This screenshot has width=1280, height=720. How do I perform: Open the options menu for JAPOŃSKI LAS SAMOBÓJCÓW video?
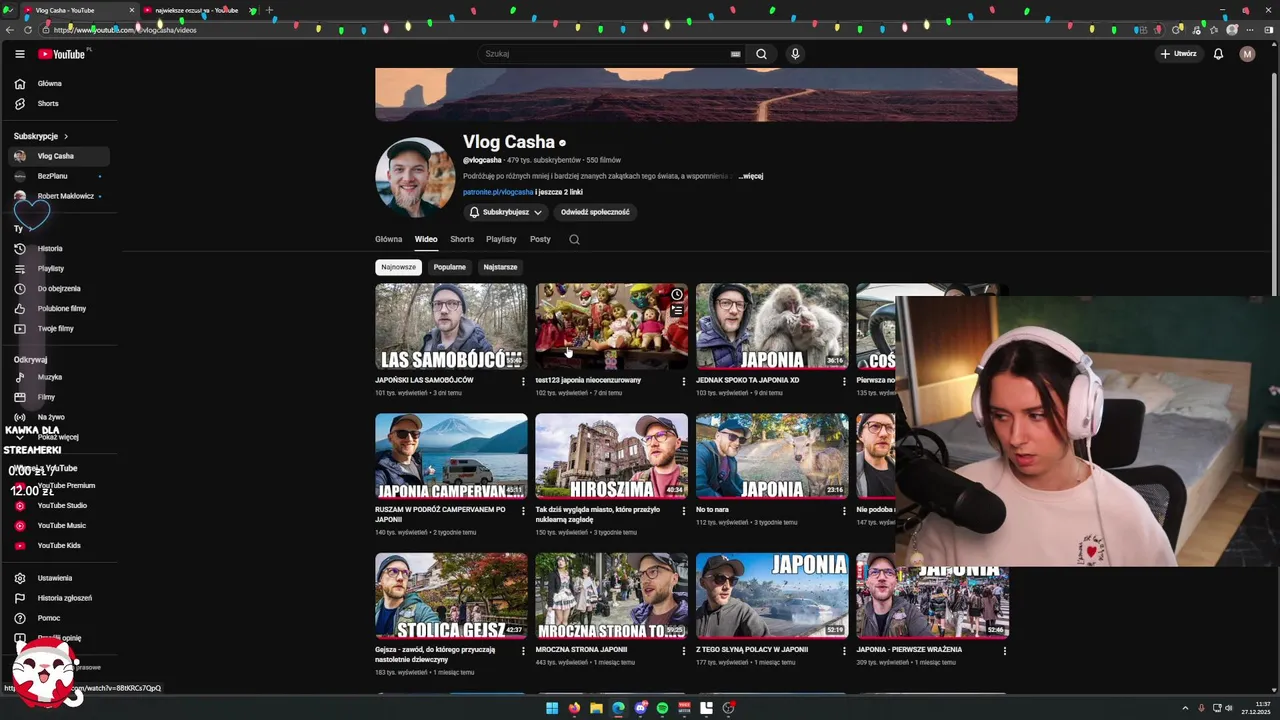523,381
